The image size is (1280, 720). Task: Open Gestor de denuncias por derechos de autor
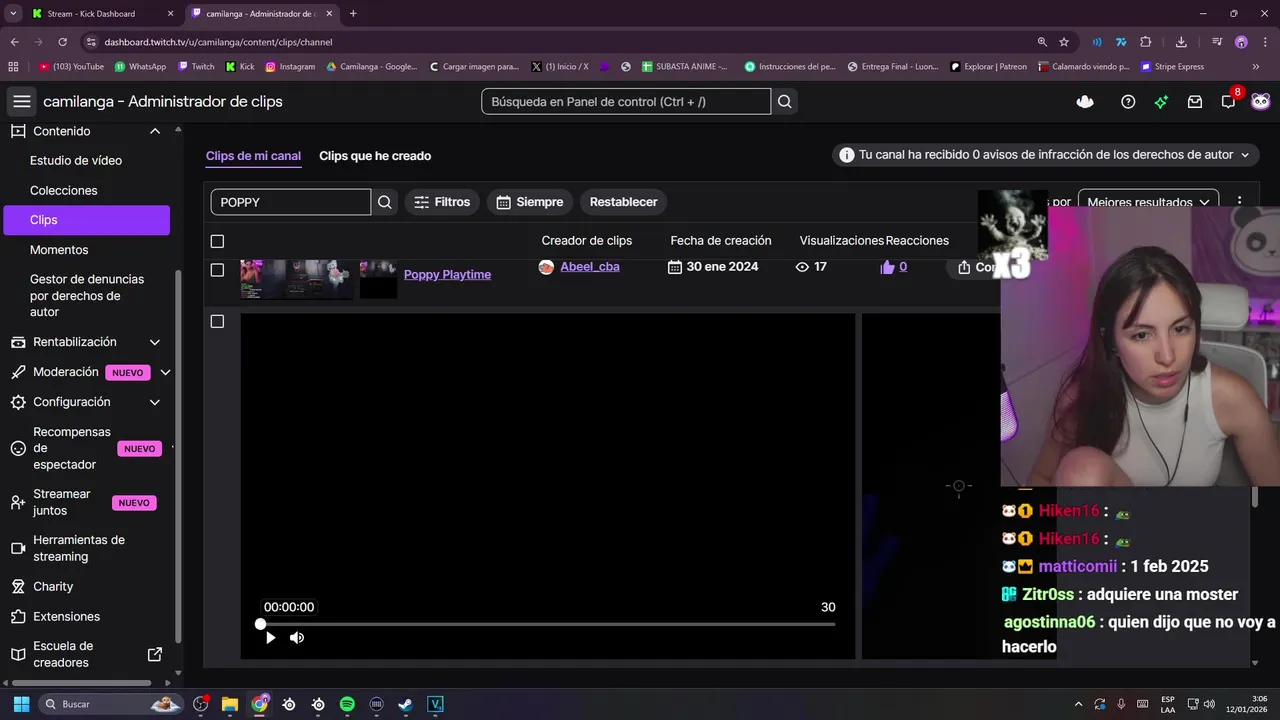pos(87,295)
